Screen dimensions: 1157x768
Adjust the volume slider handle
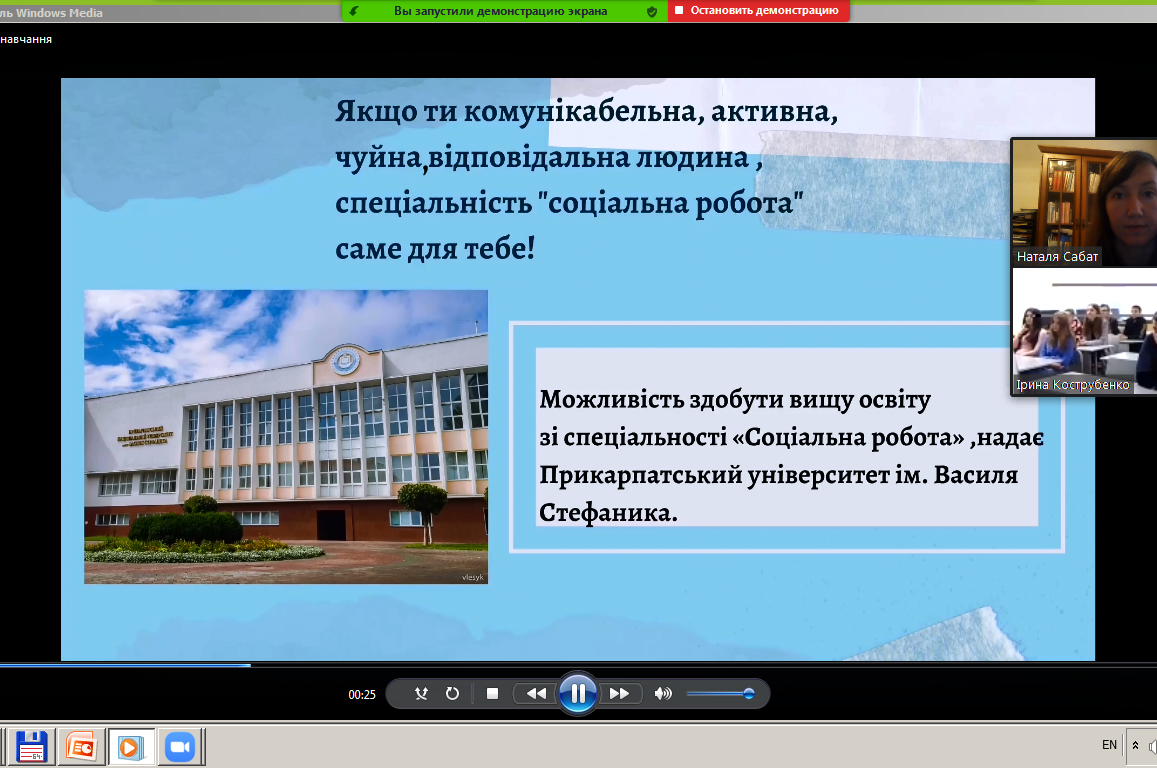point(748,693)
